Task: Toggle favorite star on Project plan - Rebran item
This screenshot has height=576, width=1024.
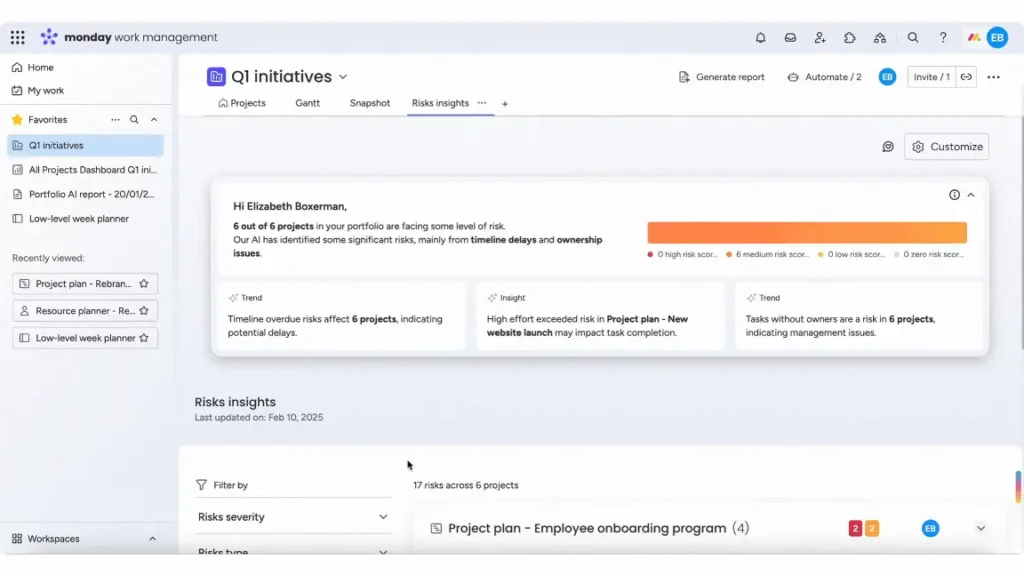Action: (143, 284)
